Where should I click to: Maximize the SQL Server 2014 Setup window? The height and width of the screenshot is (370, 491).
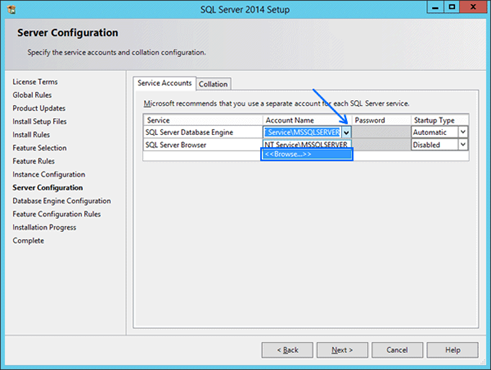click(x=452, y=7)
